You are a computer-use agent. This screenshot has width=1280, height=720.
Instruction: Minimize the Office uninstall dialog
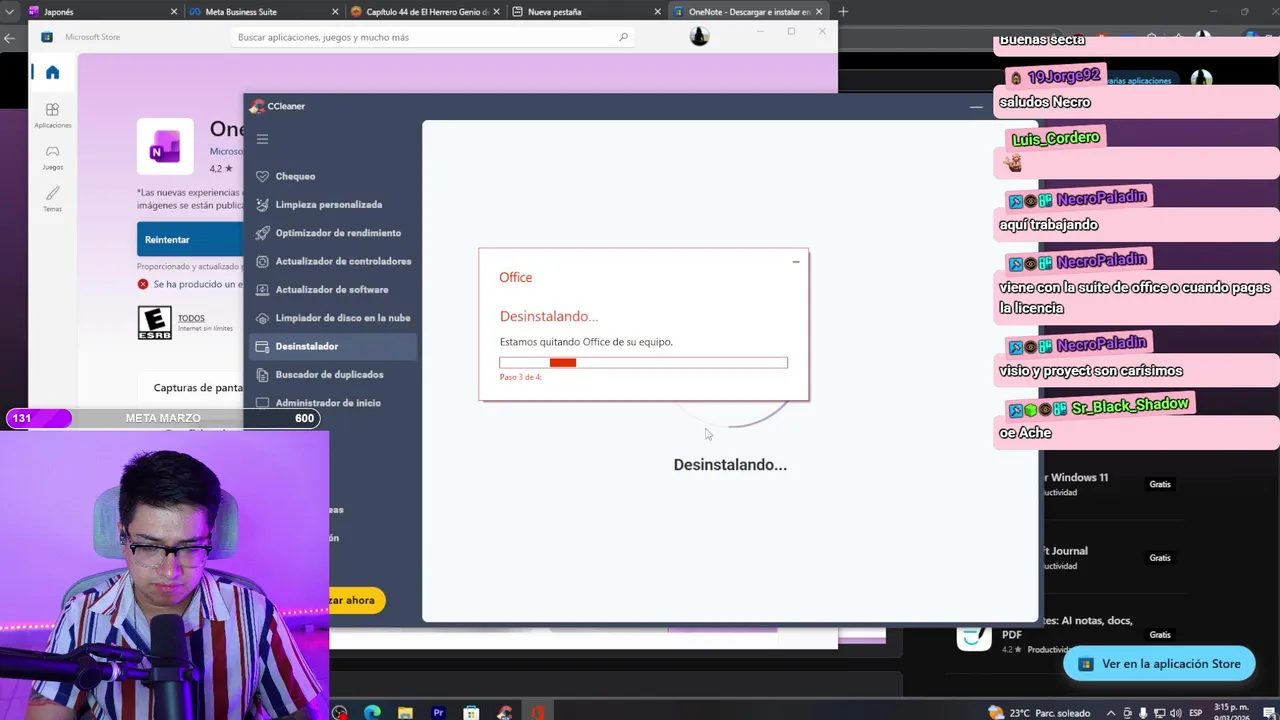796,262
